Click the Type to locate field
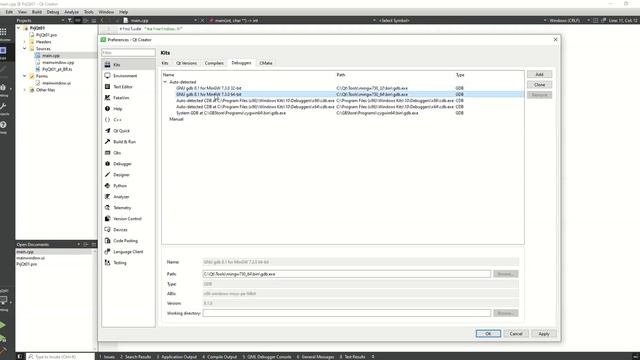This screenshot has width=640, height=360. click(60, 357)
